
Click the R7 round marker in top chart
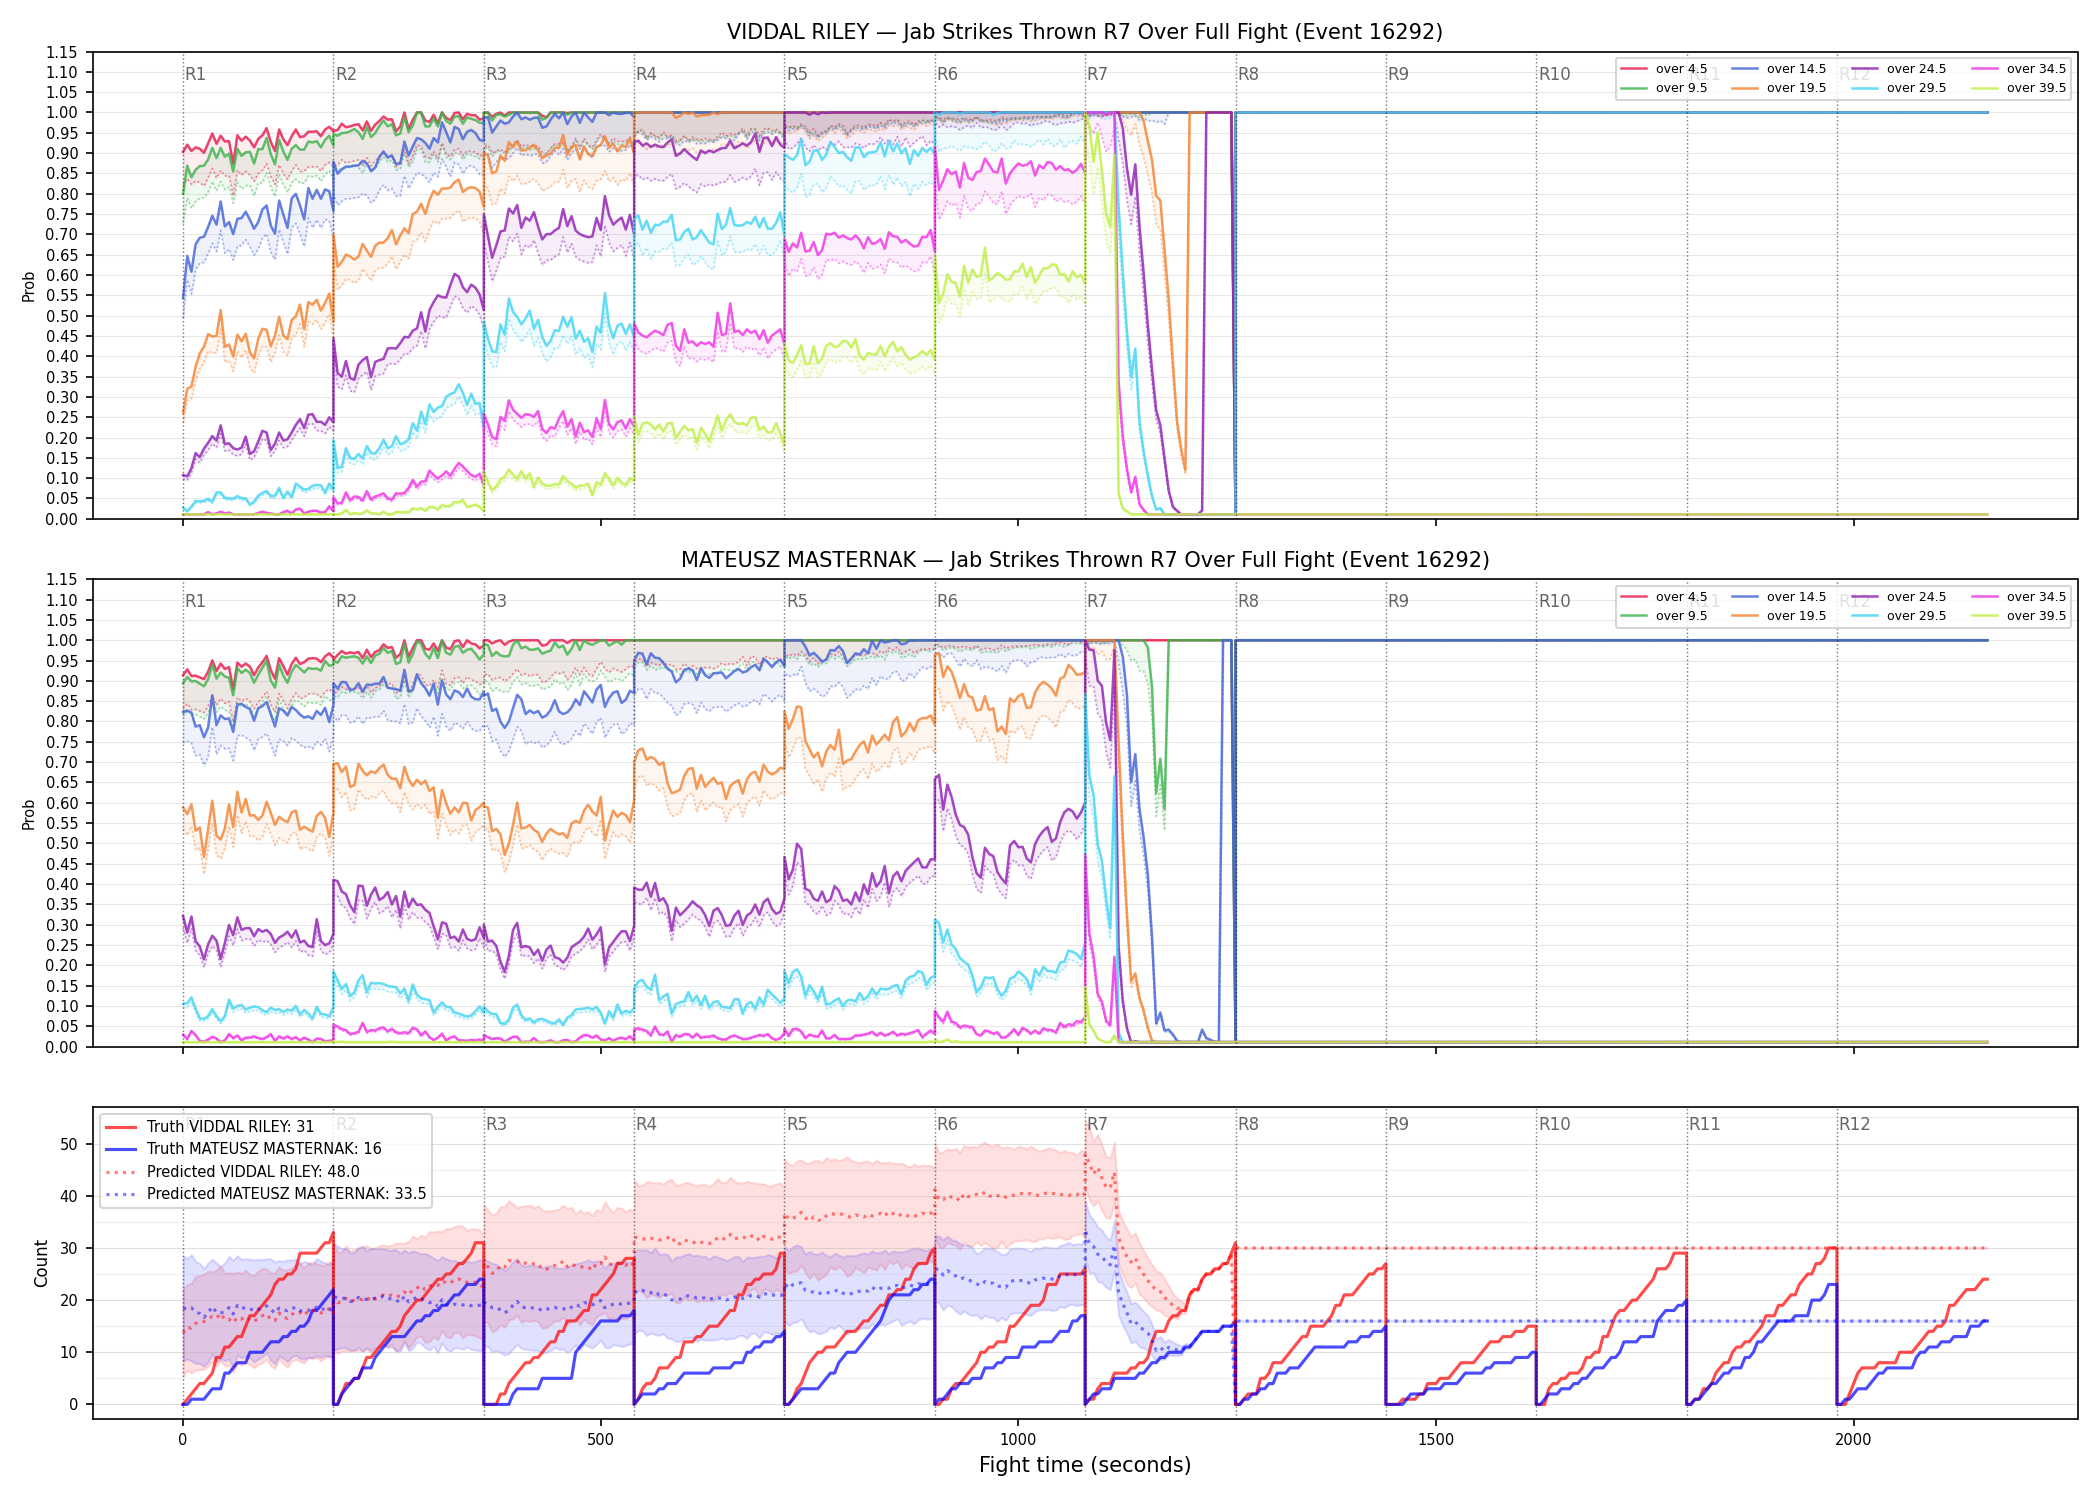pos(1097,74)
